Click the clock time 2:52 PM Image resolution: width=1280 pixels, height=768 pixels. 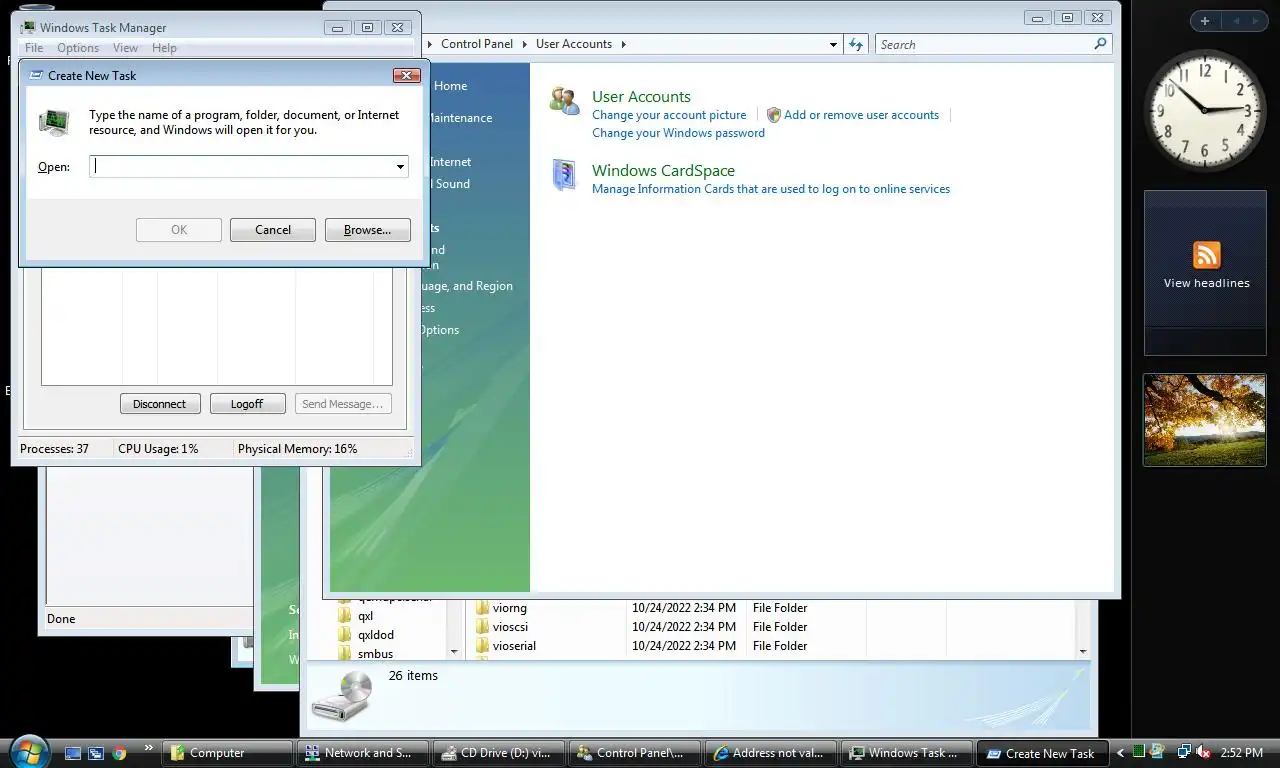[x=1241, y=753]
